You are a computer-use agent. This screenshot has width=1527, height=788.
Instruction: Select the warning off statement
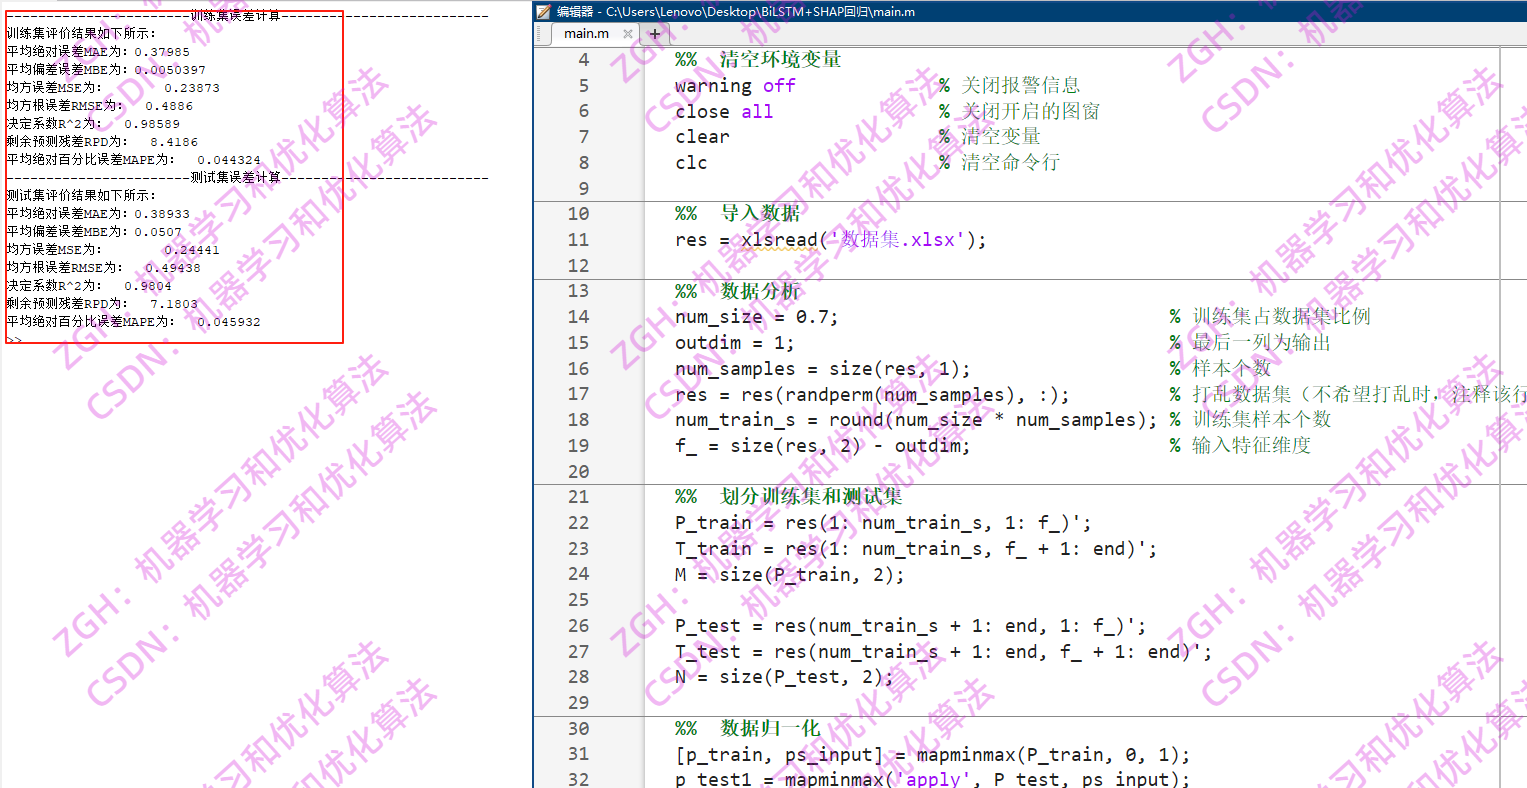[x=735, y=85]
